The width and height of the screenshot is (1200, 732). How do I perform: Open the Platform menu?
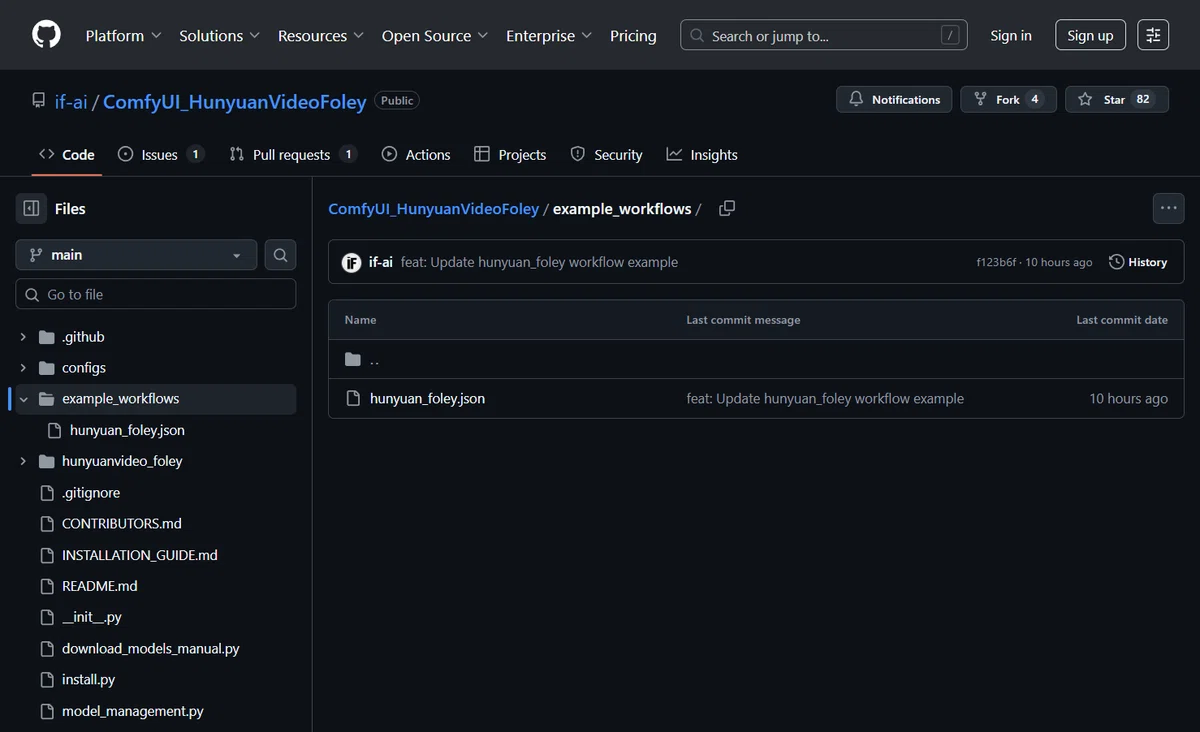point(123,35)
